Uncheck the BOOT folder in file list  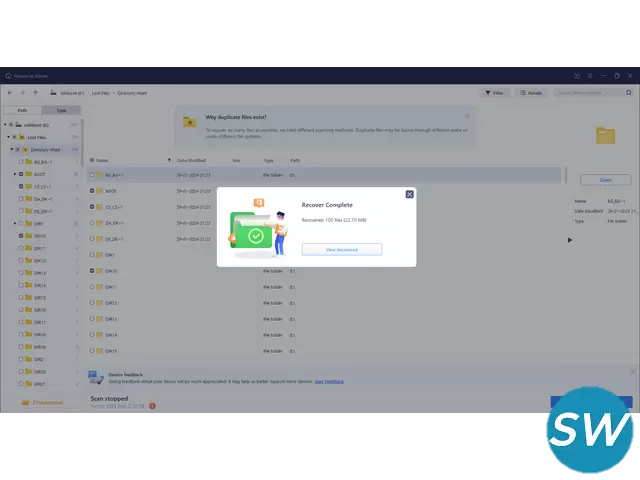point(91,191)
